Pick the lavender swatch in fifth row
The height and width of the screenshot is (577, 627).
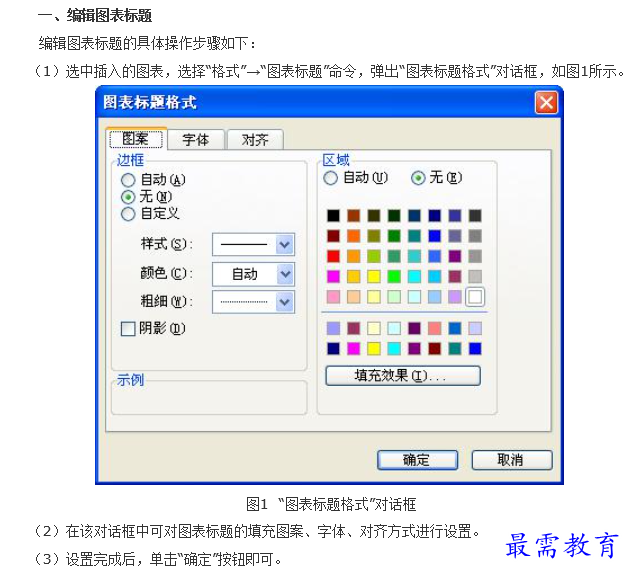[x=455, y=297]
